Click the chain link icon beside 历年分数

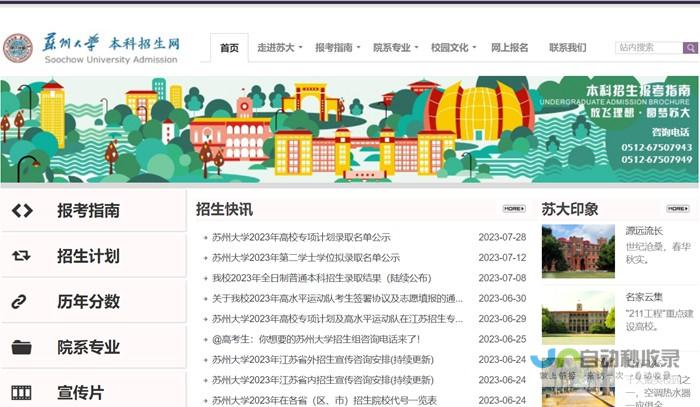19,302
